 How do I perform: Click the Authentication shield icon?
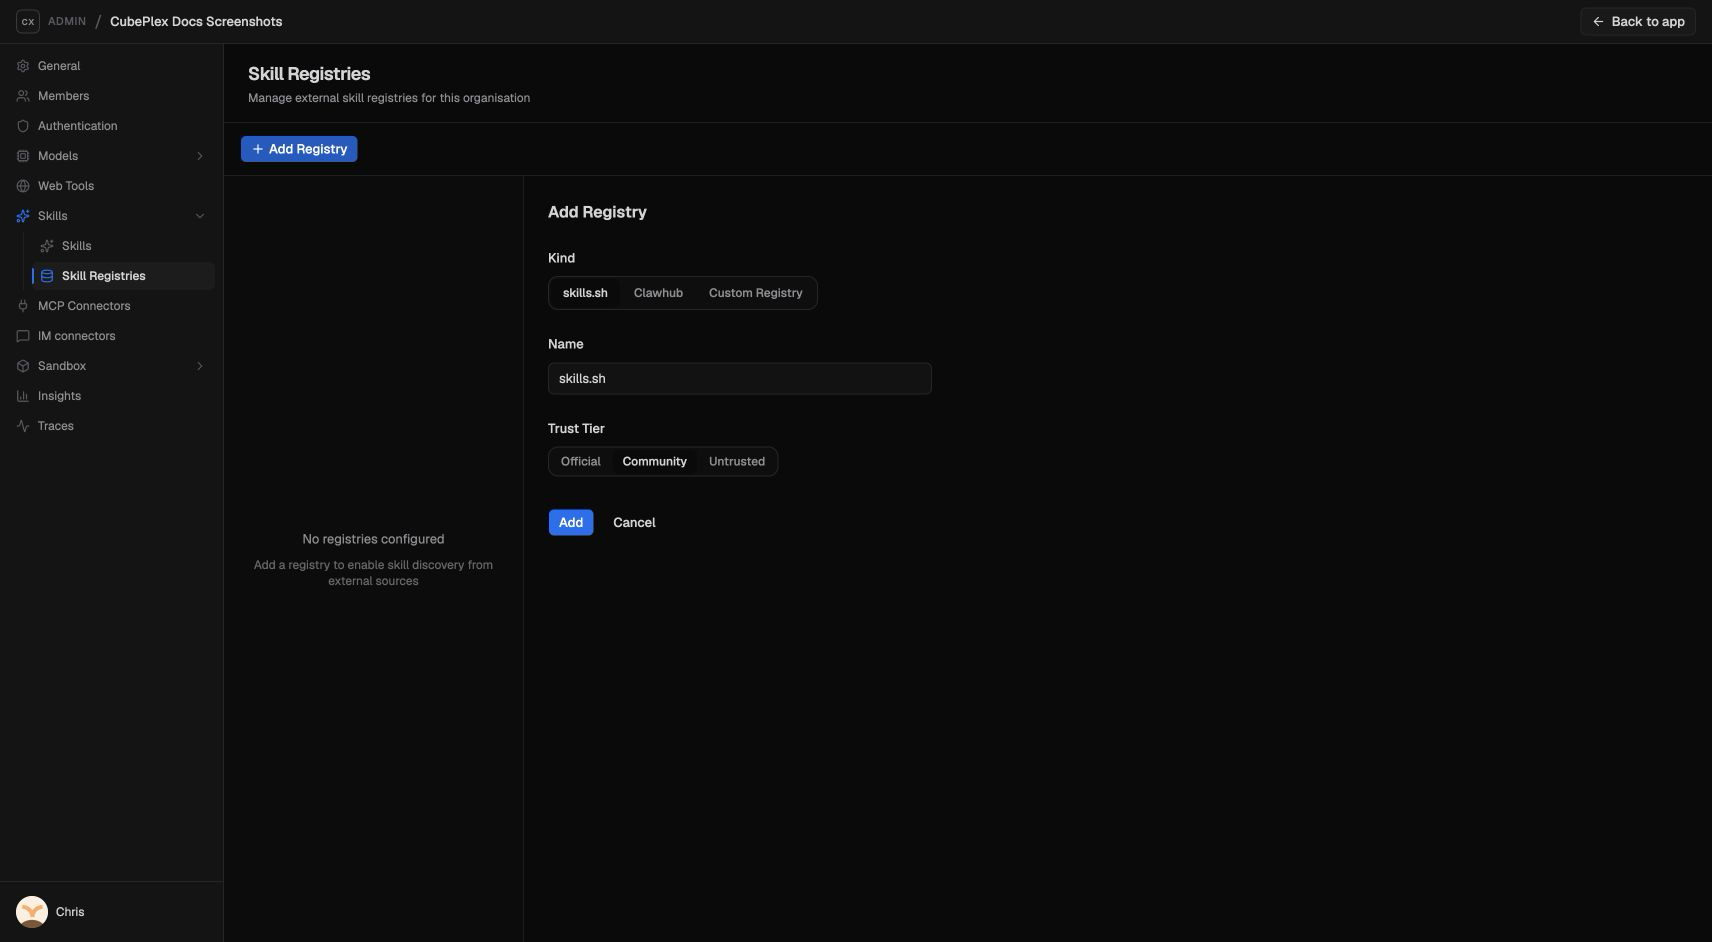pyautogui.click(x=23, y=126)
